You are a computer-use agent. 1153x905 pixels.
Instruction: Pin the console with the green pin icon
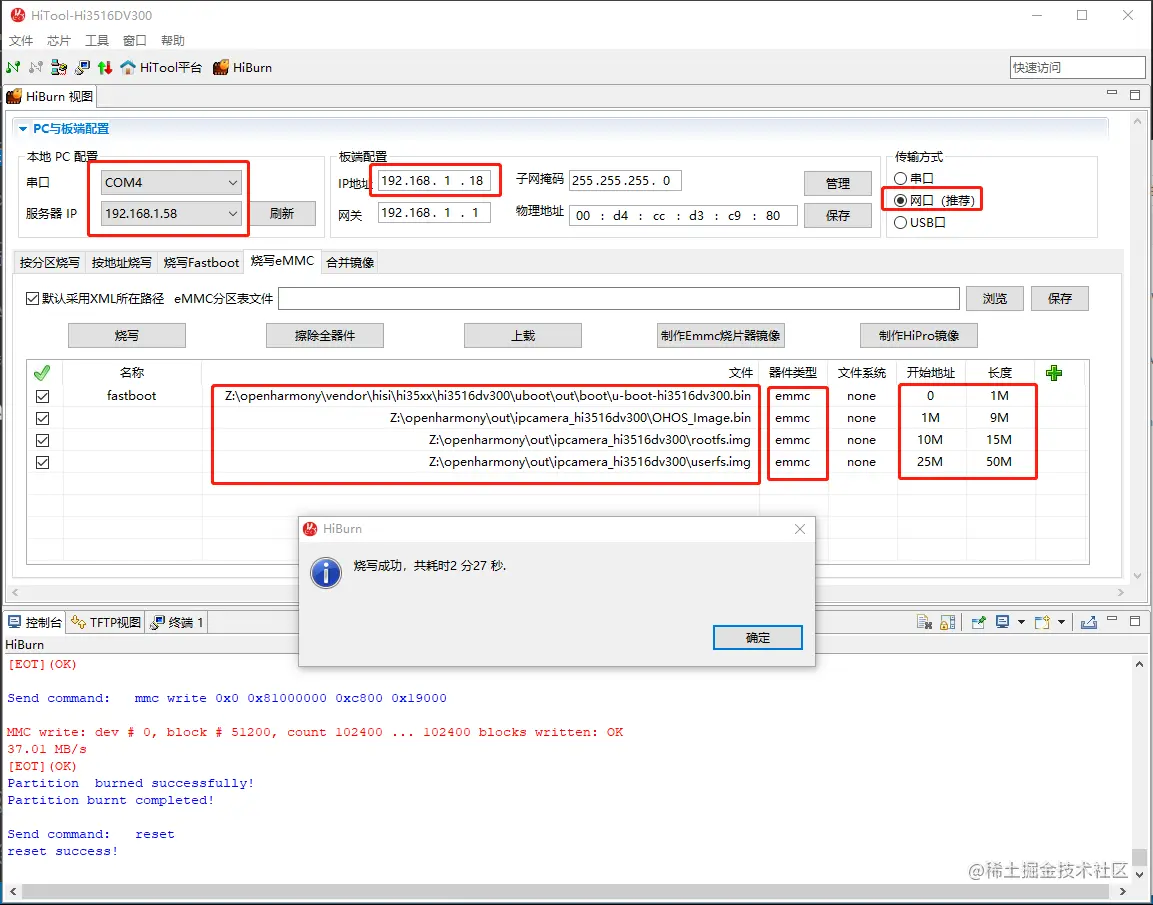(x=978, y=623)
